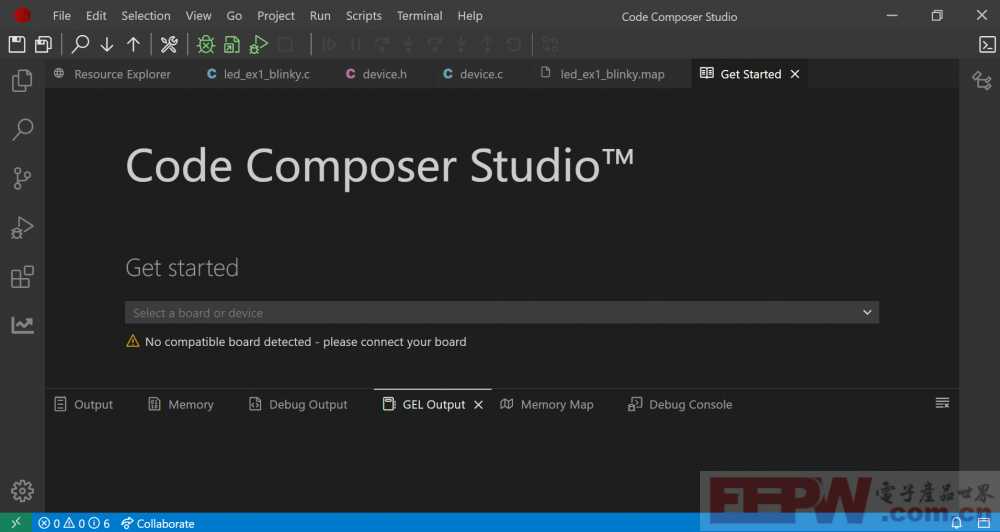Click the green bug debug icon

point(205,44)
